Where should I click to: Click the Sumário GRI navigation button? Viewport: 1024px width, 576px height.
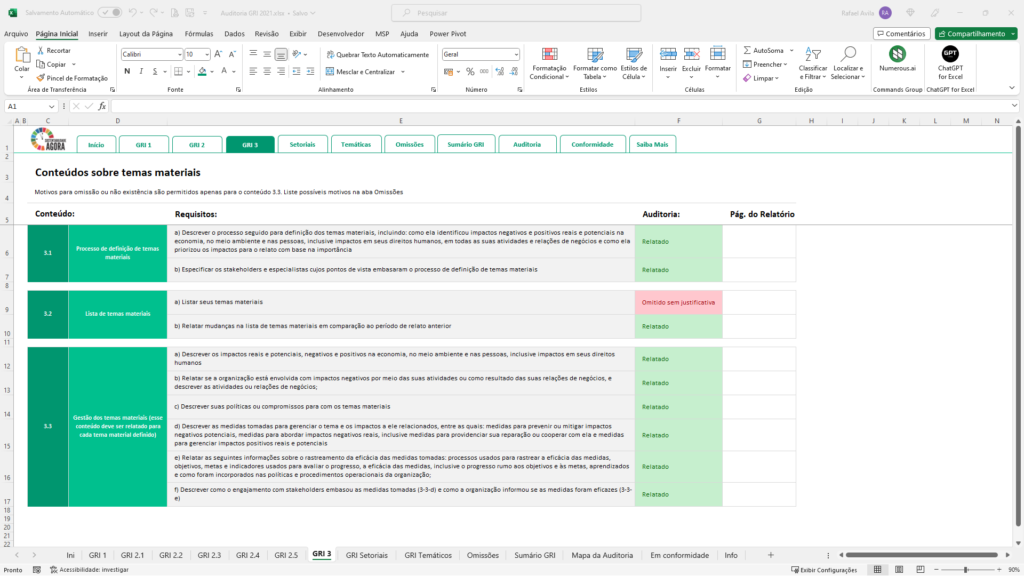(x=466, y=144)
